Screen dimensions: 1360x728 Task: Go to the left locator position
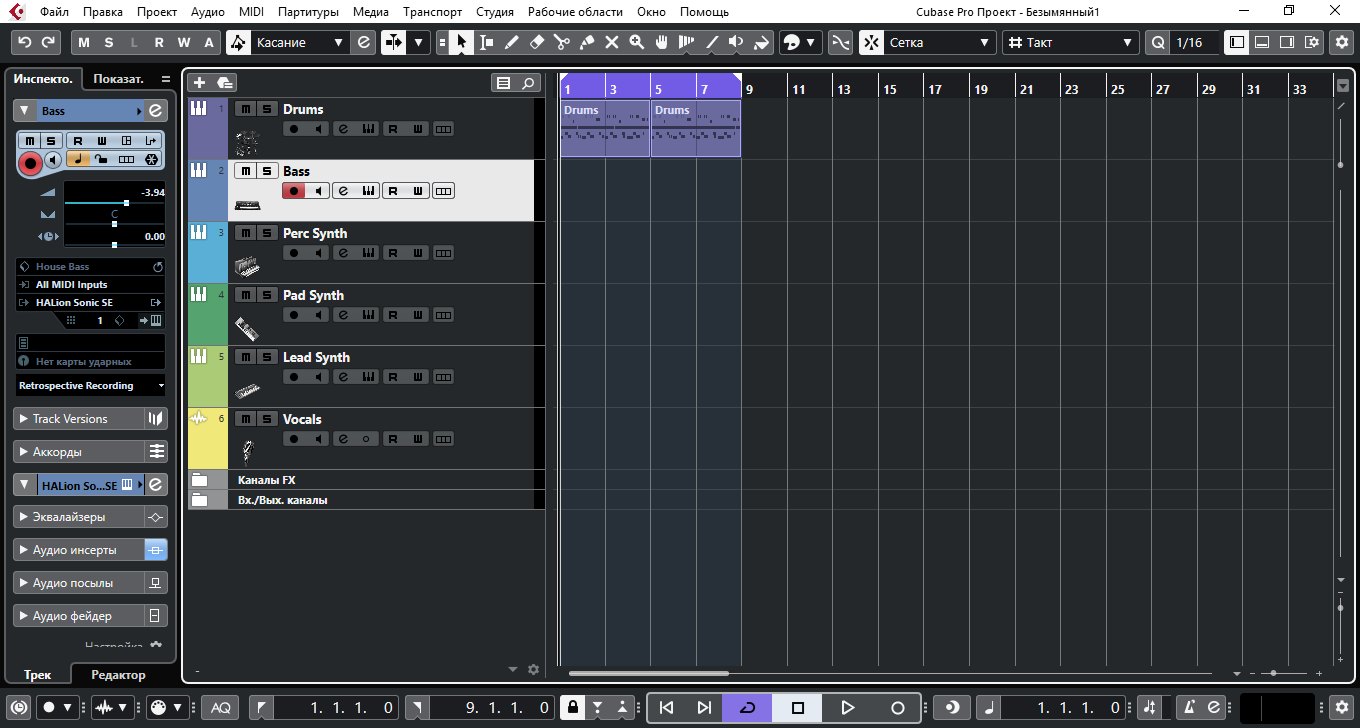click(262, 707)
